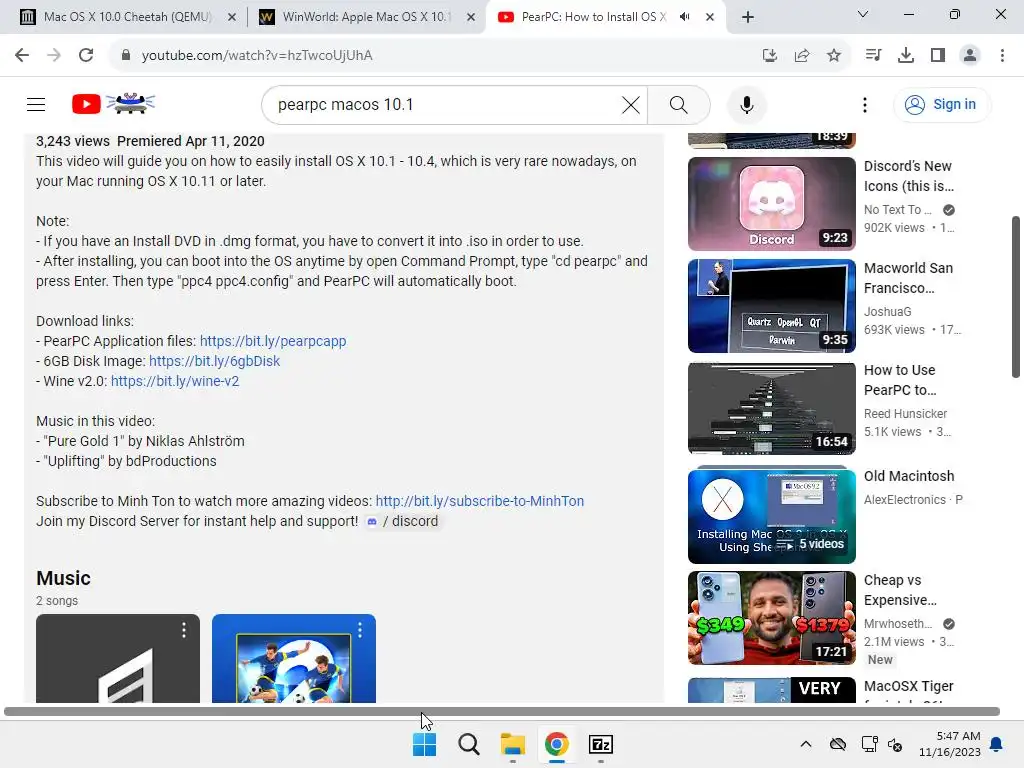Go back to the previous page
The width and height of the screenshot is (1024, 768).
coord(22,56)
